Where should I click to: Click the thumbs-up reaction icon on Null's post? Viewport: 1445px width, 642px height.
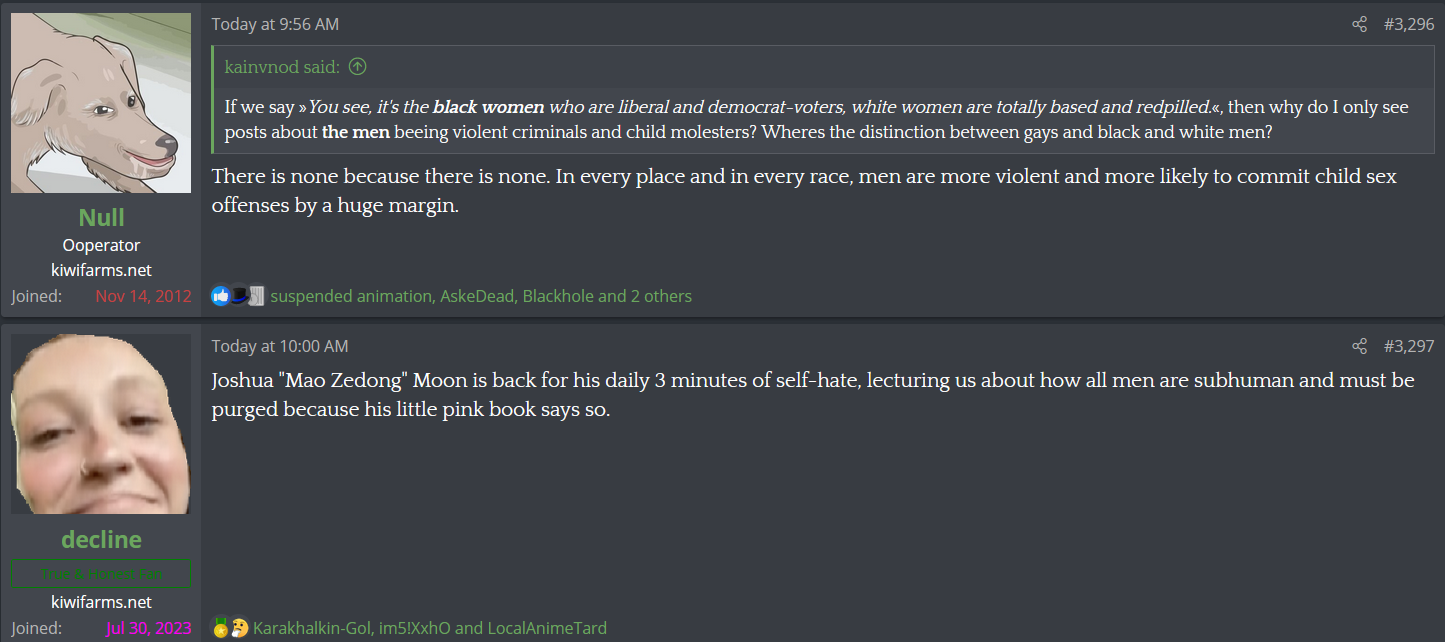pyautogui.click(x=221, y=296)
